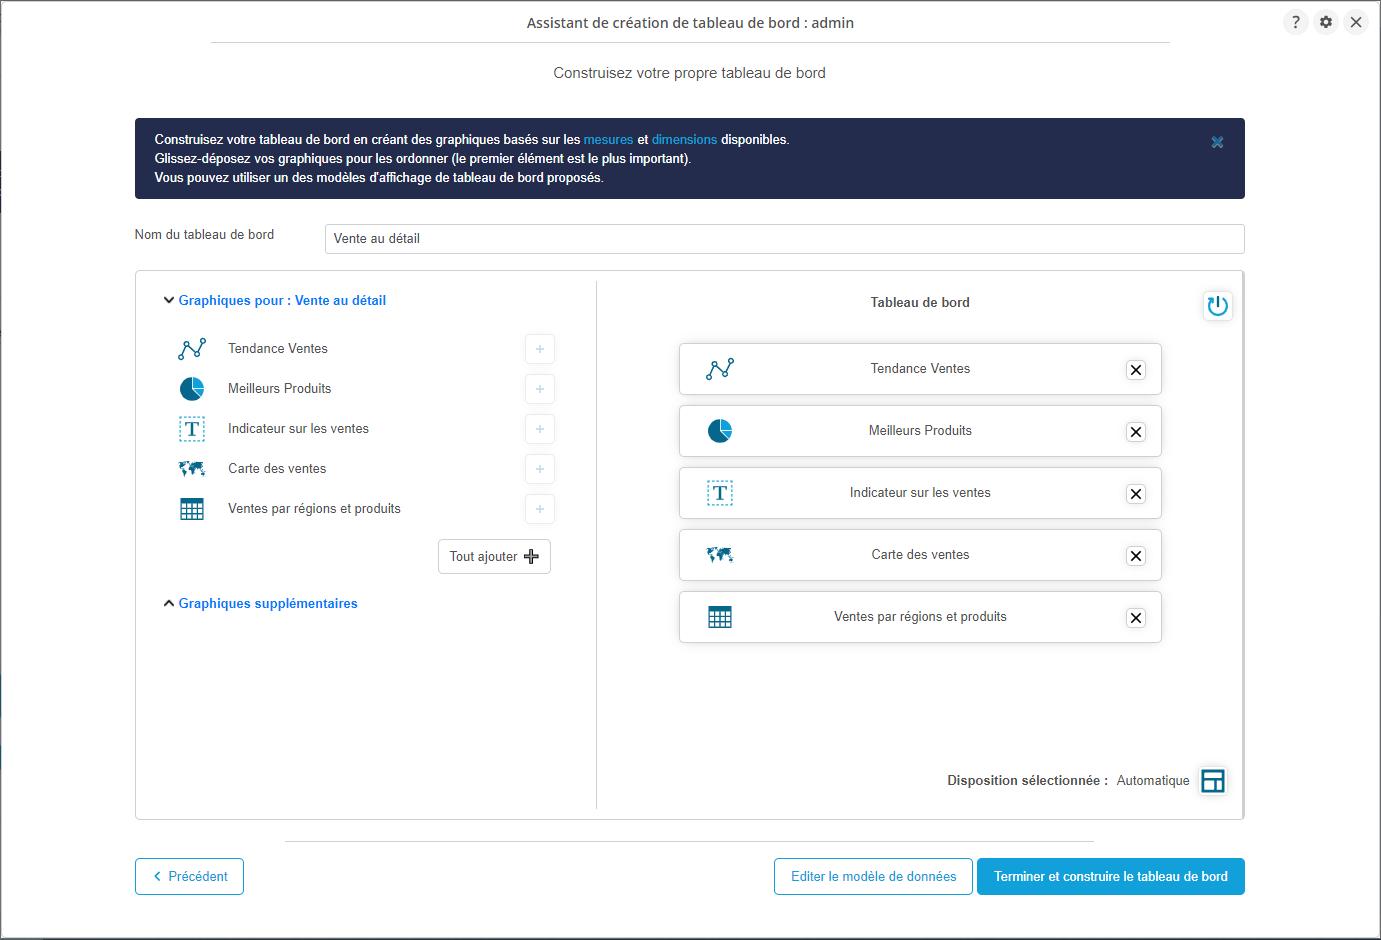The height and width of the screenshot is (940, 1381).
Task: Click the Tout ajouter button
Action: (x=494, y=557)
